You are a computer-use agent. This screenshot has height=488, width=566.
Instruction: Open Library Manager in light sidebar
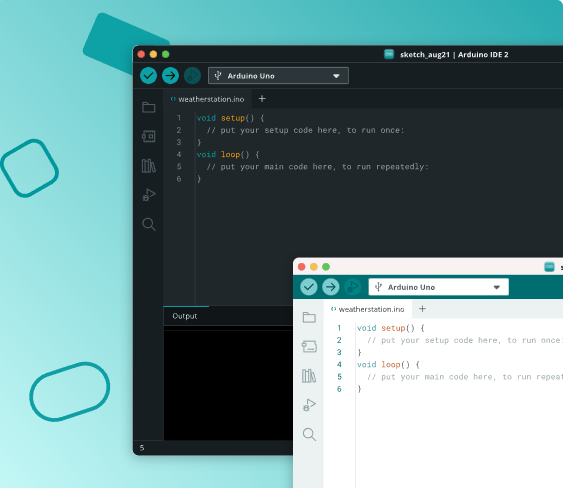pyautogui.click(x=309, y=376)
